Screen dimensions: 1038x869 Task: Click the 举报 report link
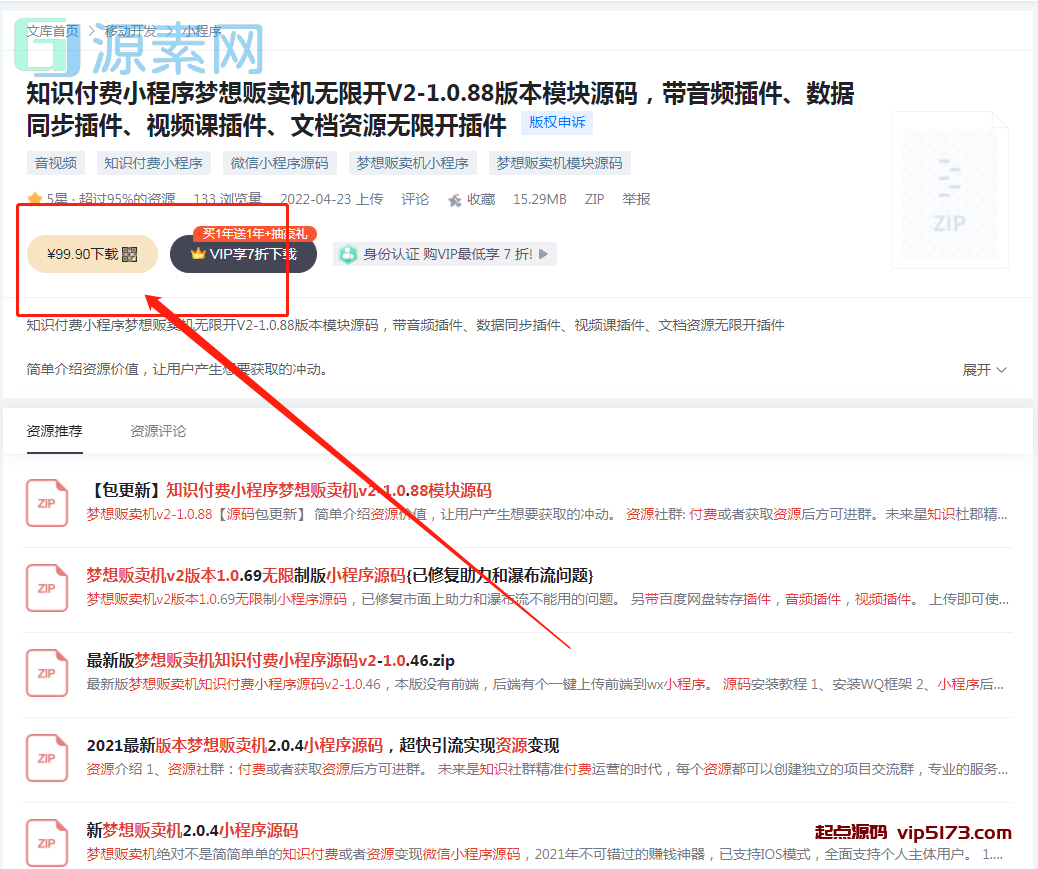[637, 199]
